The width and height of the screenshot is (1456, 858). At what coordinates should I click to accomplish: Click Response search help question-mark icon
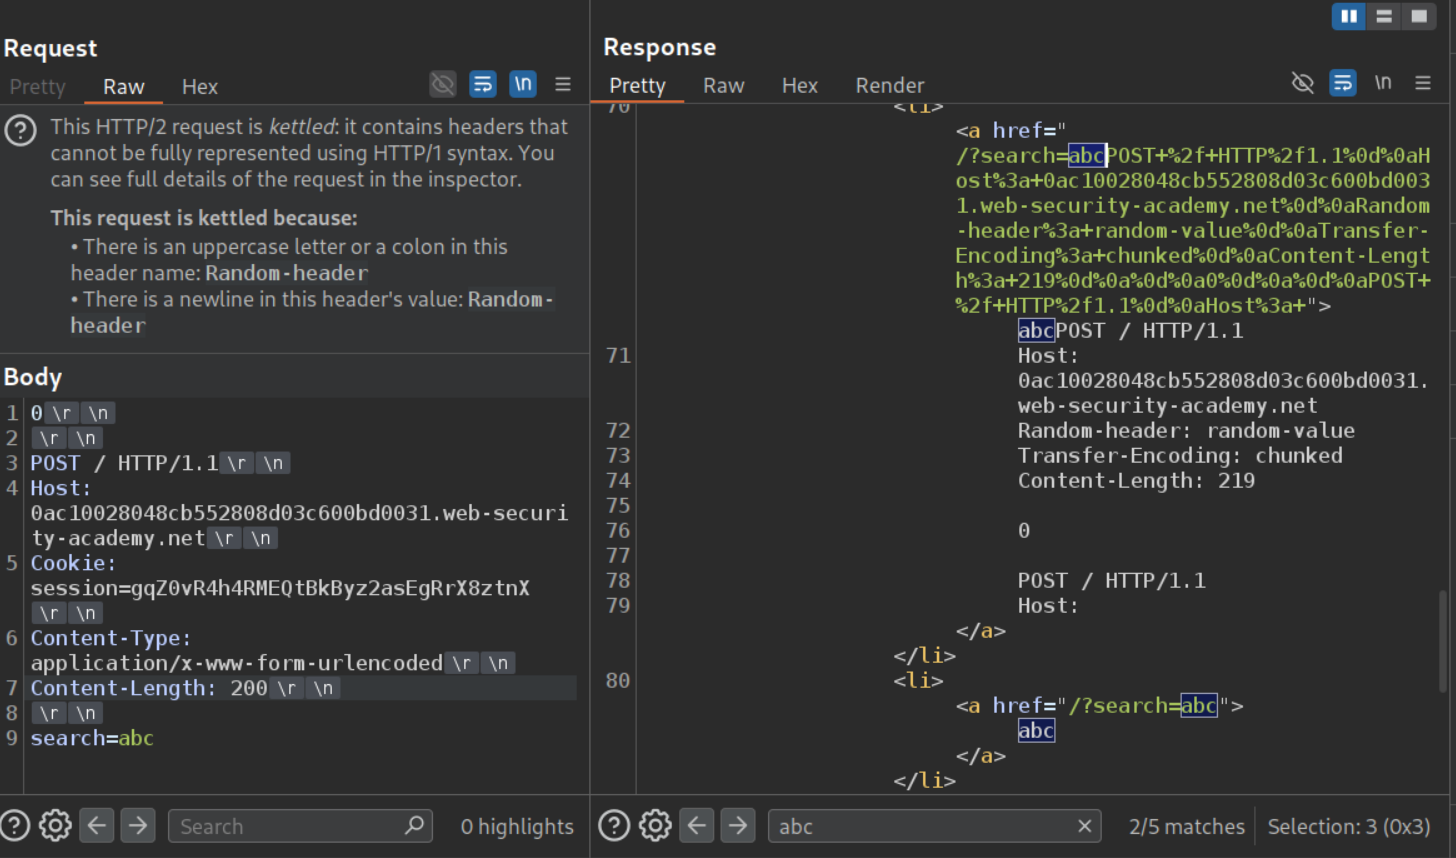[614, 826]
